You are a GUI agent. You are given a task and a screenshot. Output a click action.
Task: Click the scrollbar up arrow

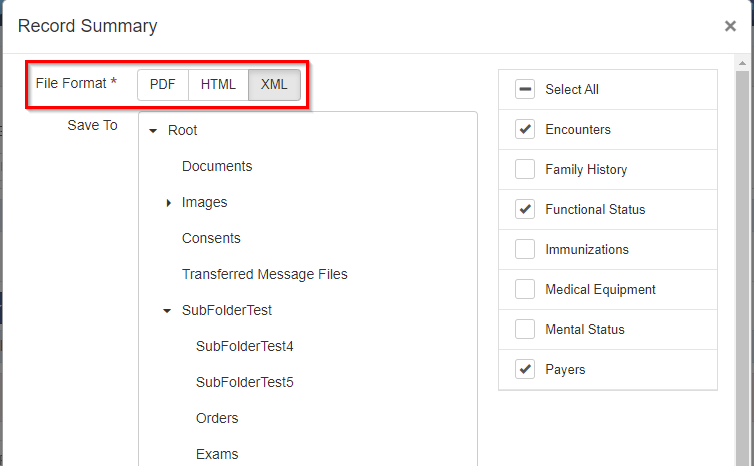point(742,63)
